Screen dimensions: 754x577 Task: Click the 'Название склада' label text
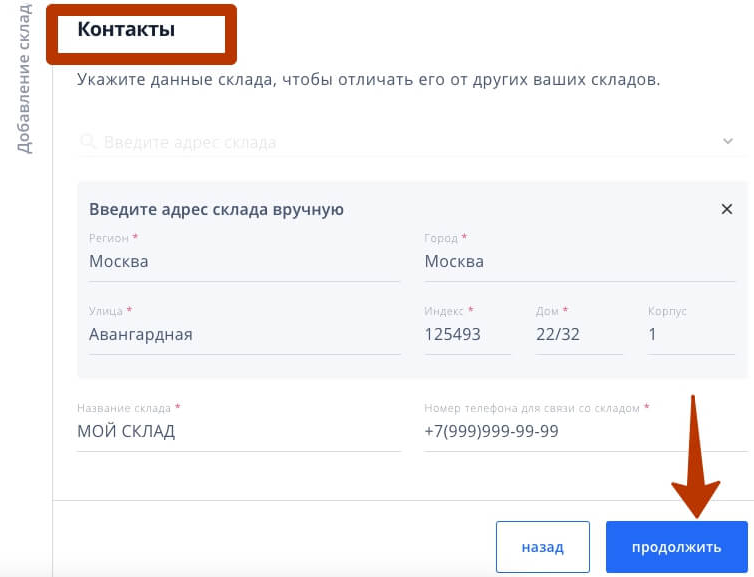coord(124,408)
